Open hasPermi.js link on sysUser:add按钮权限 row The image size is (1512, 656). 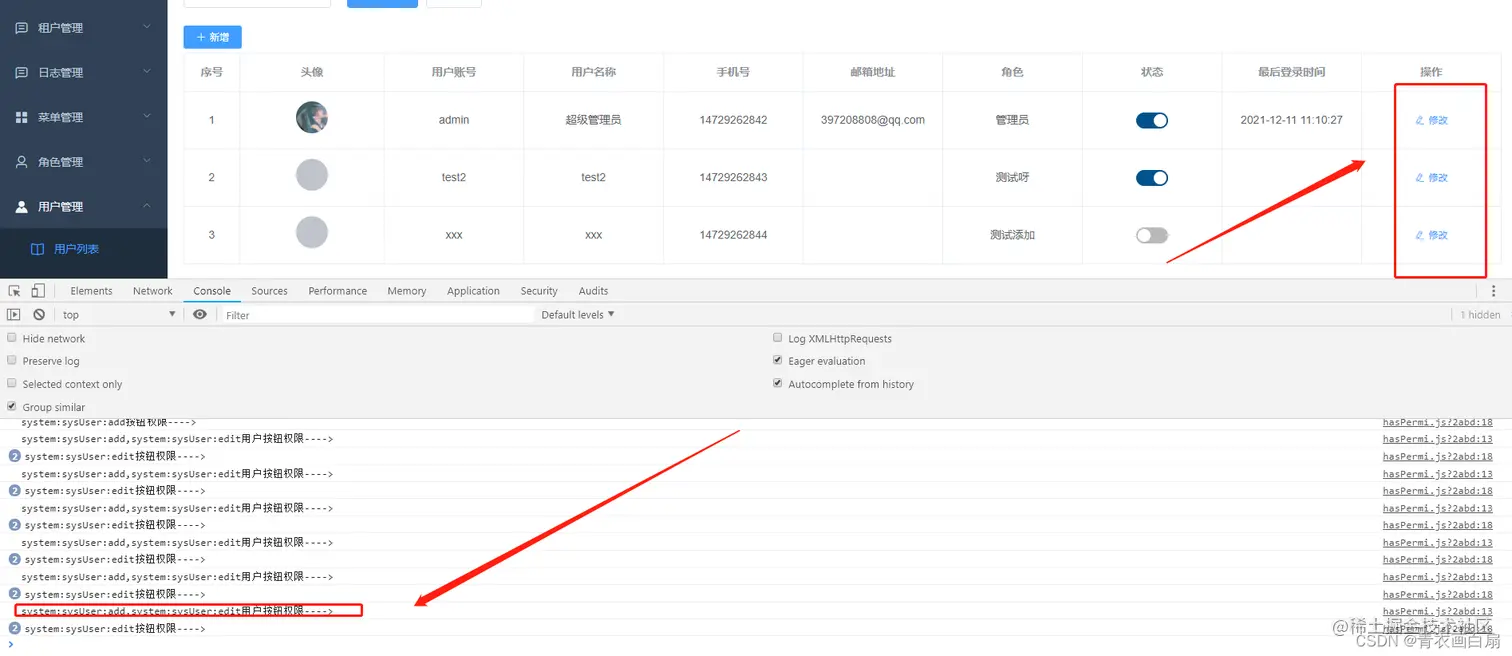[1438, 423]
